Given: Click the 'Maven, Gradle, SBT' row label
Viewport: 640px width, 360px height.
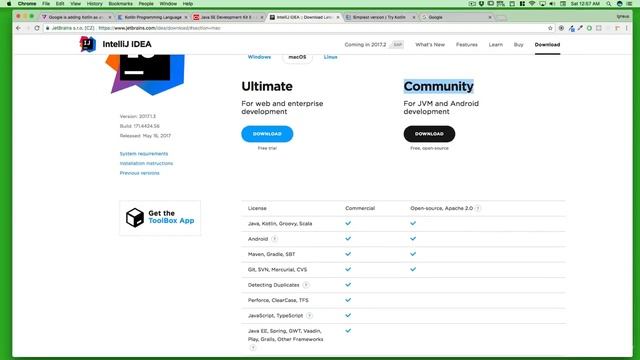Looking at the screenshot, I should point(271,254).
